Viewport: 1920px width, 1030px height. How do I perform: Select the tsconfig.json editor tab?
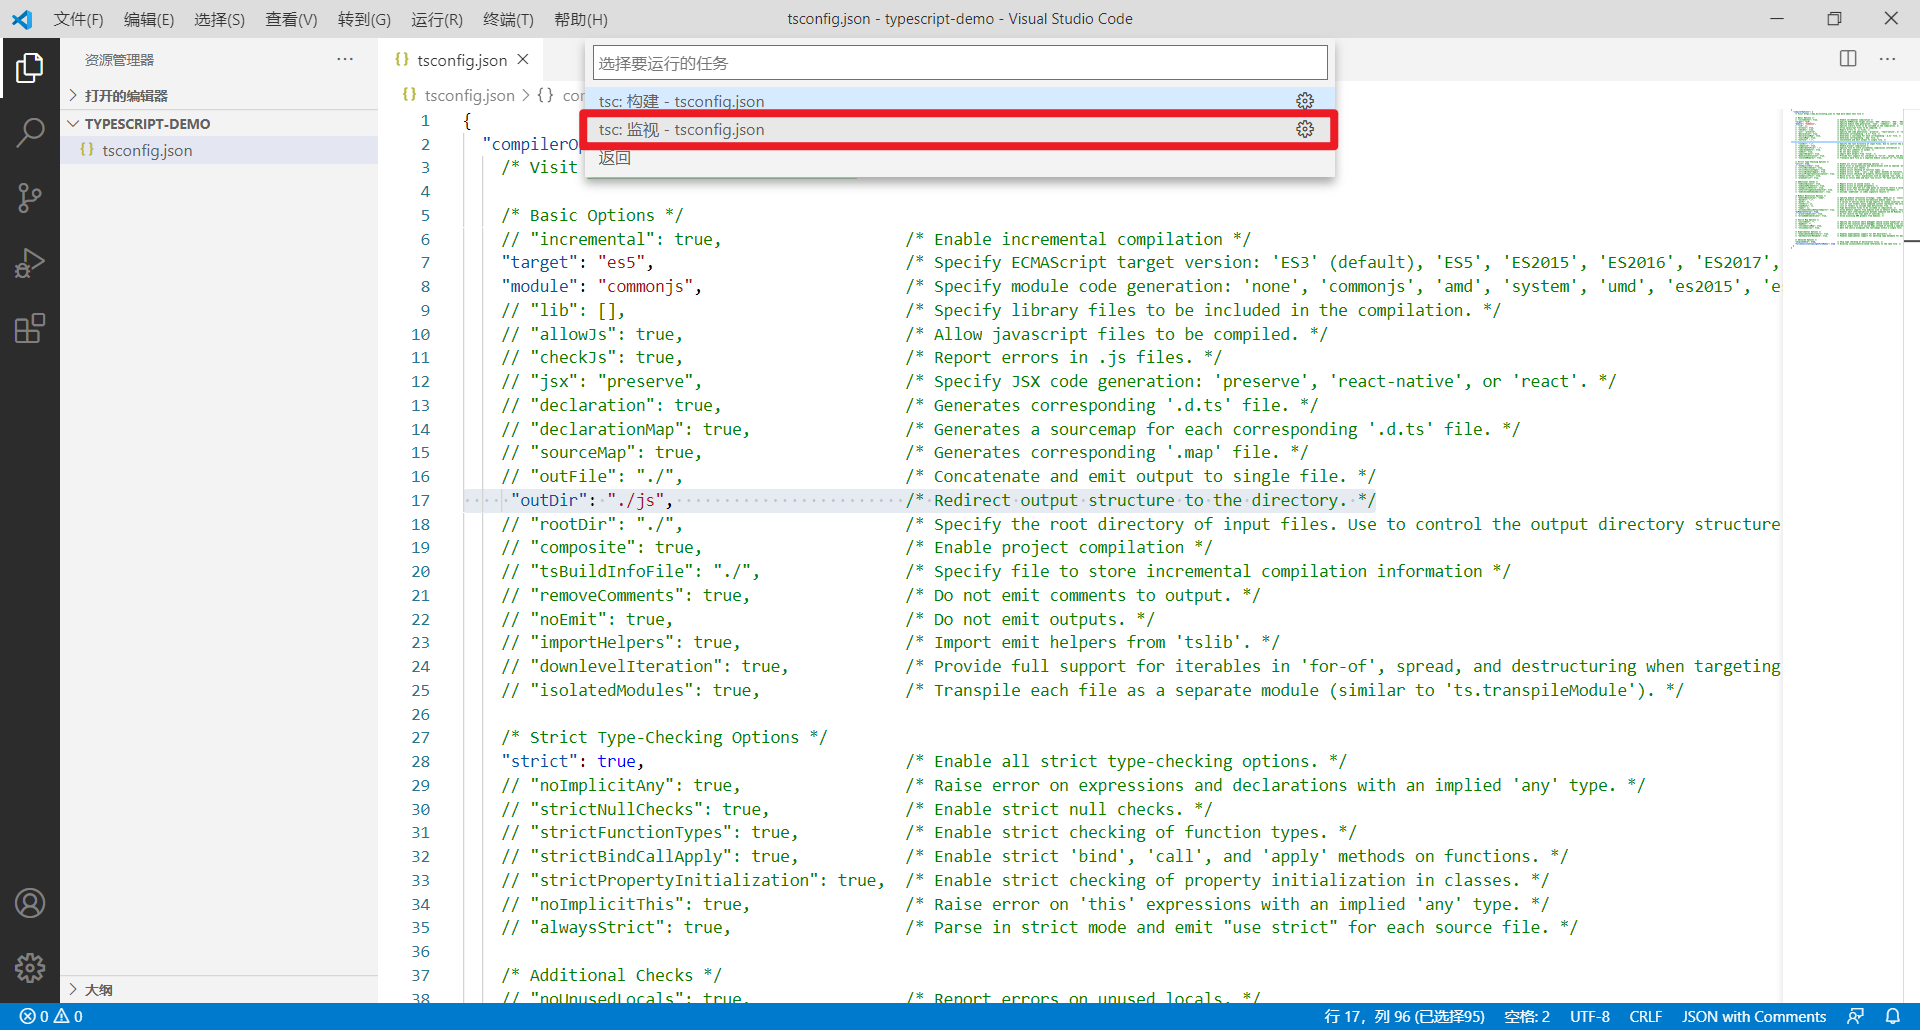coord(461,60)
